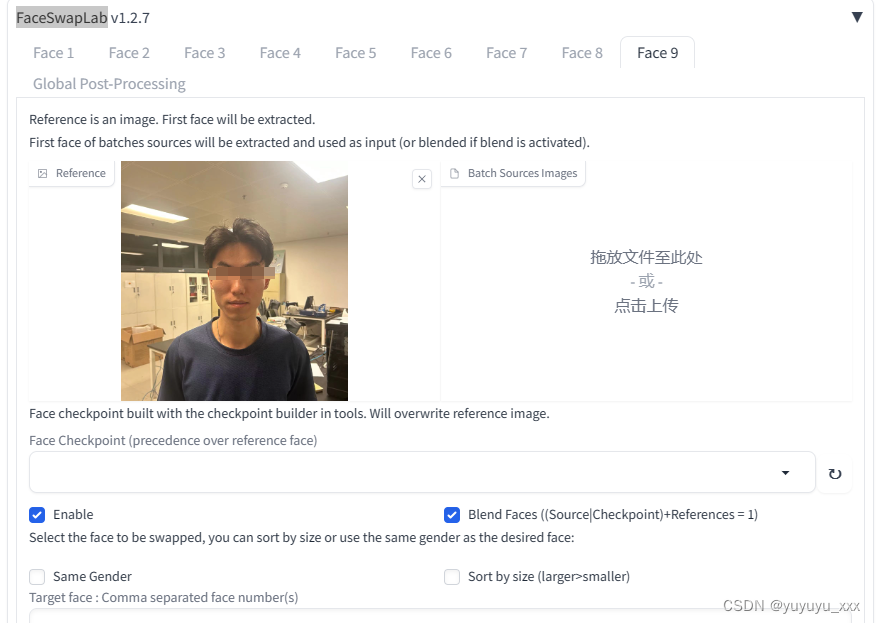The width and height of the screenshot is (876, 623).
Task: Click the Batch Sources Images file icon
Action: pos(455,173)
